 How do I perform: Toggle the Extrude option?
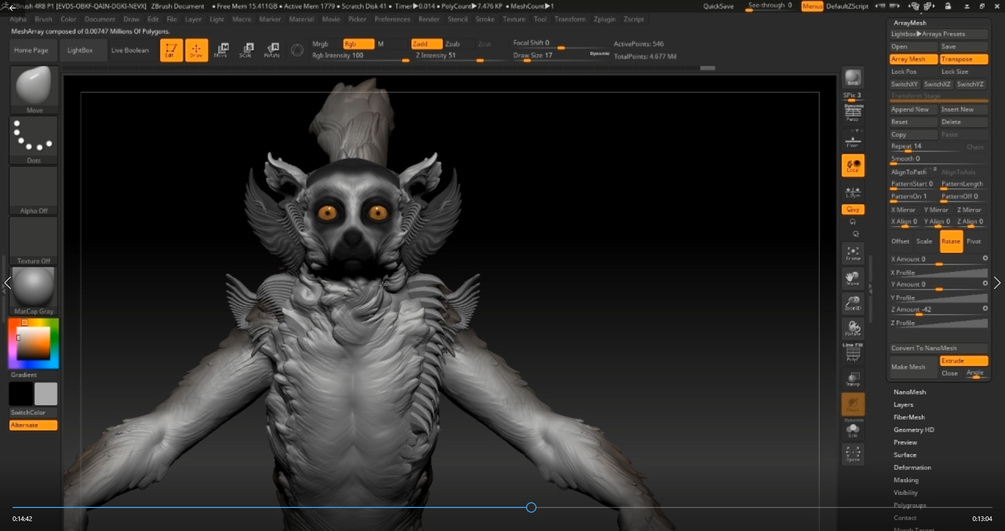pos(964,360)
